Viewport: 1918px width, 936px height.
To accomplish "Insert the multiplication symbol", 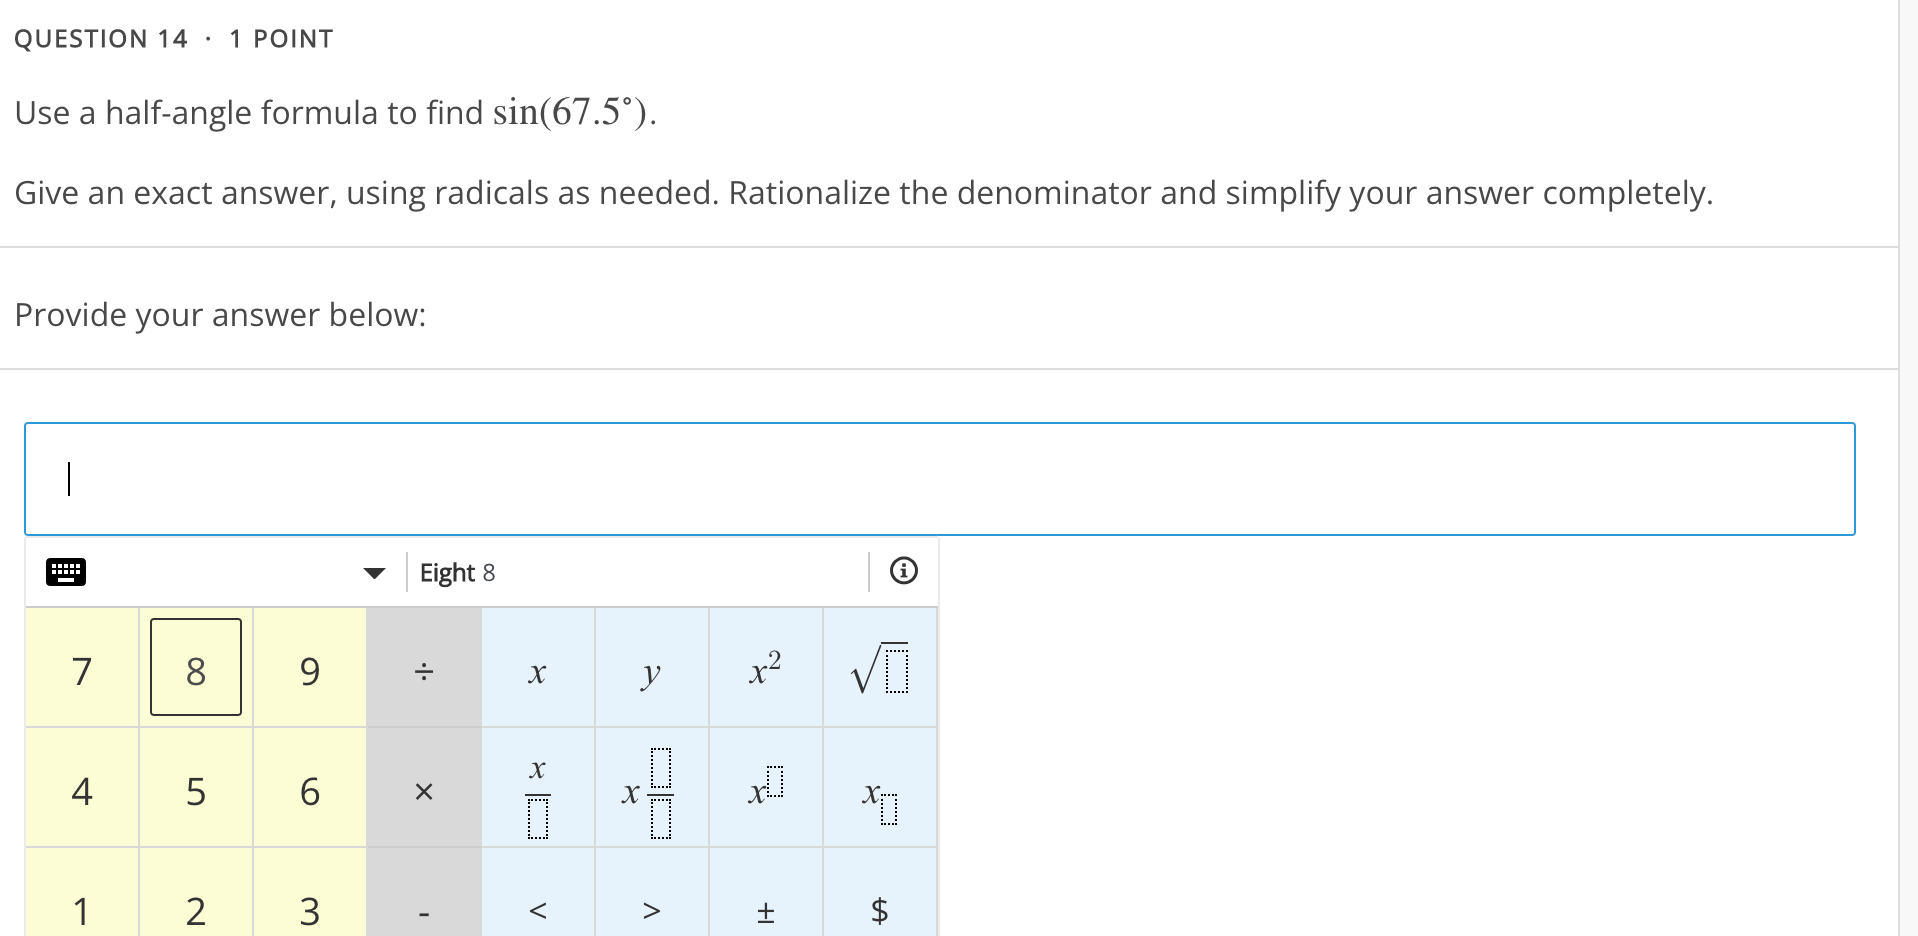I will click(x=423, y=791).
